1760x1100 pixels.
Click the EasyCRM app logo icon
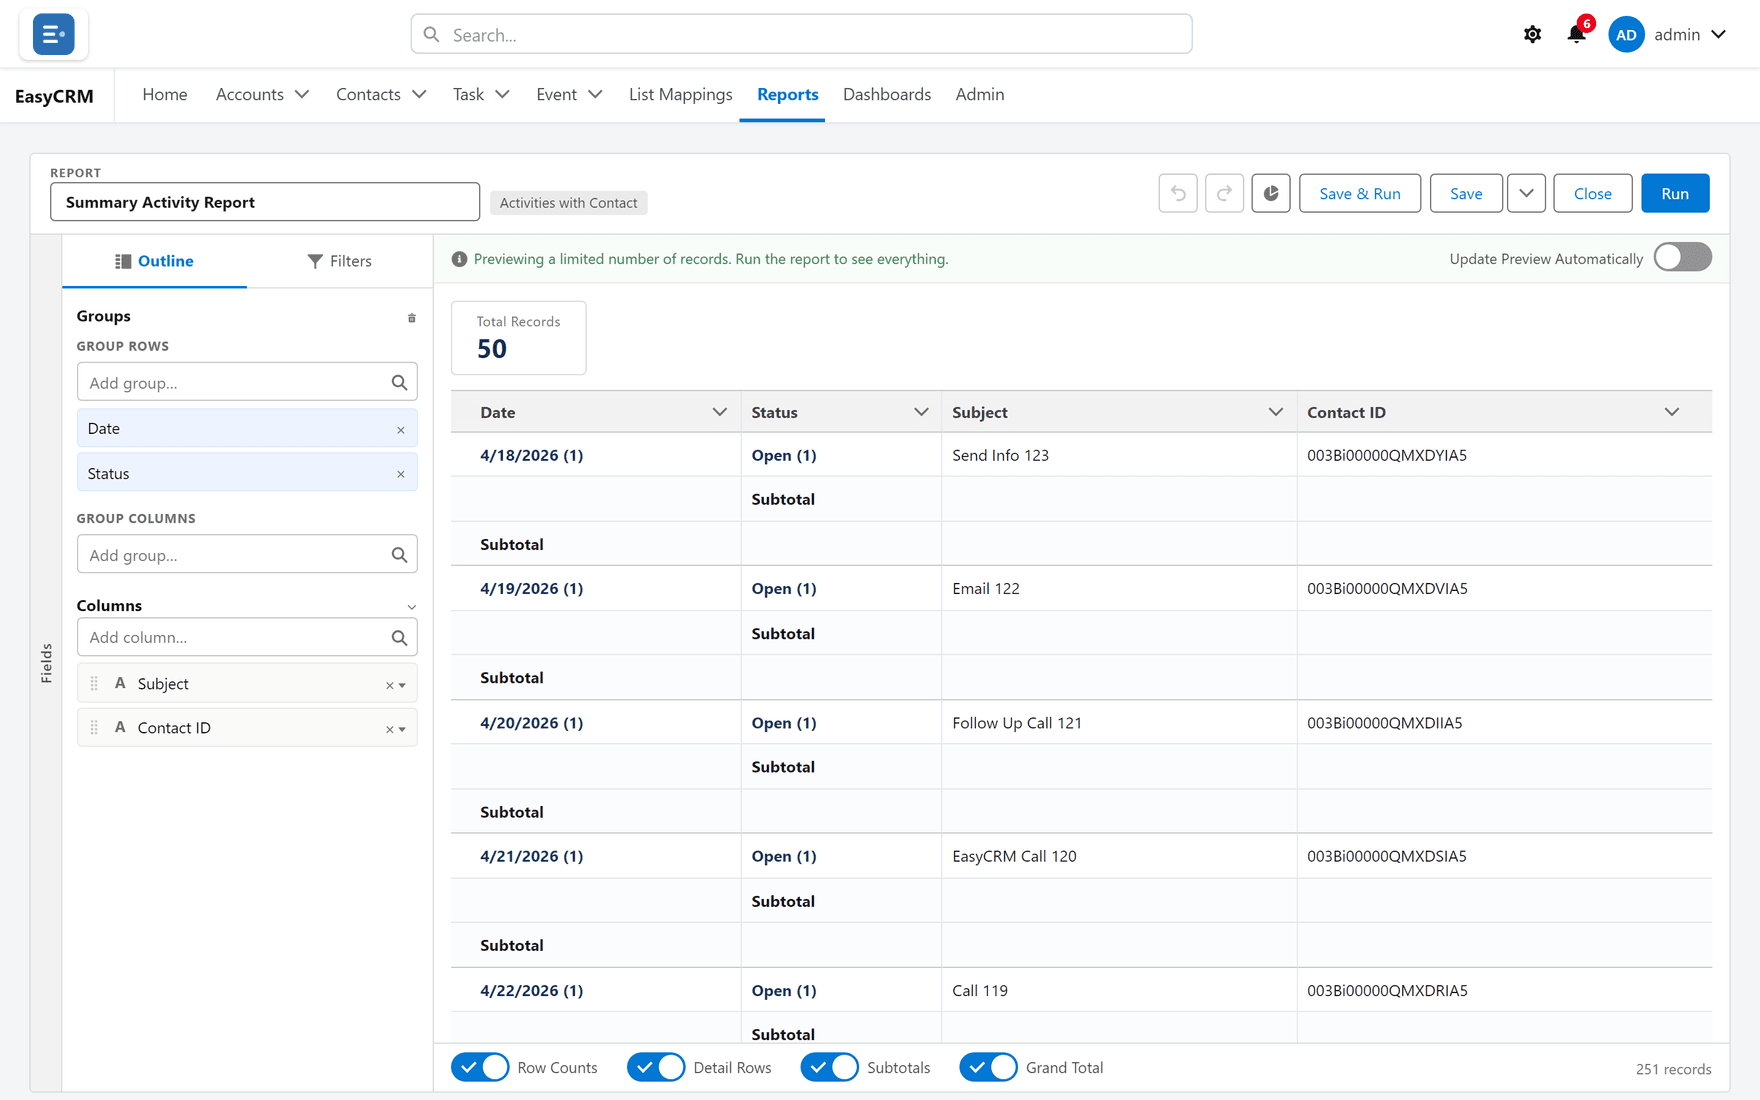53,34
